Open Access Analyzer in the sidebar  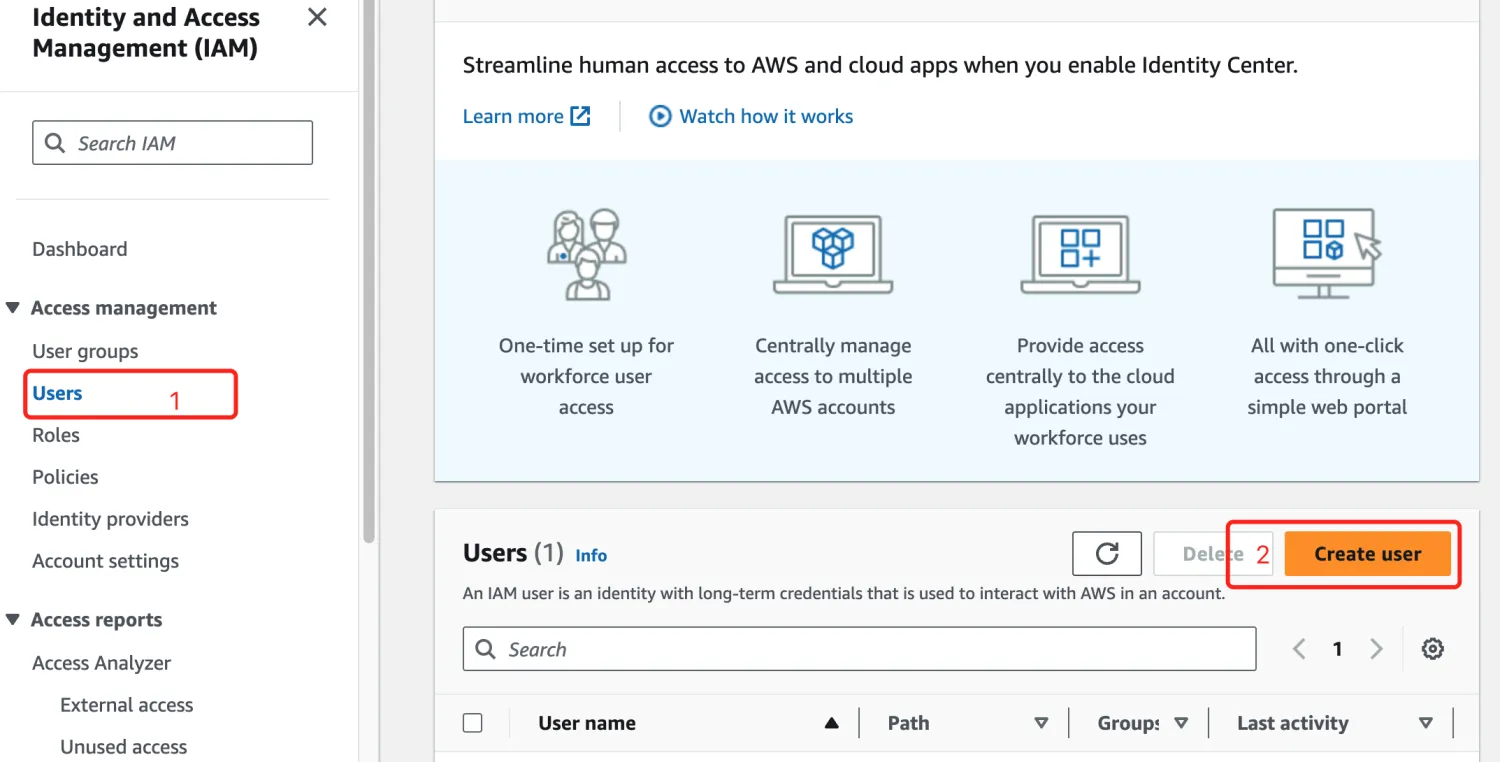coord(101,663)
